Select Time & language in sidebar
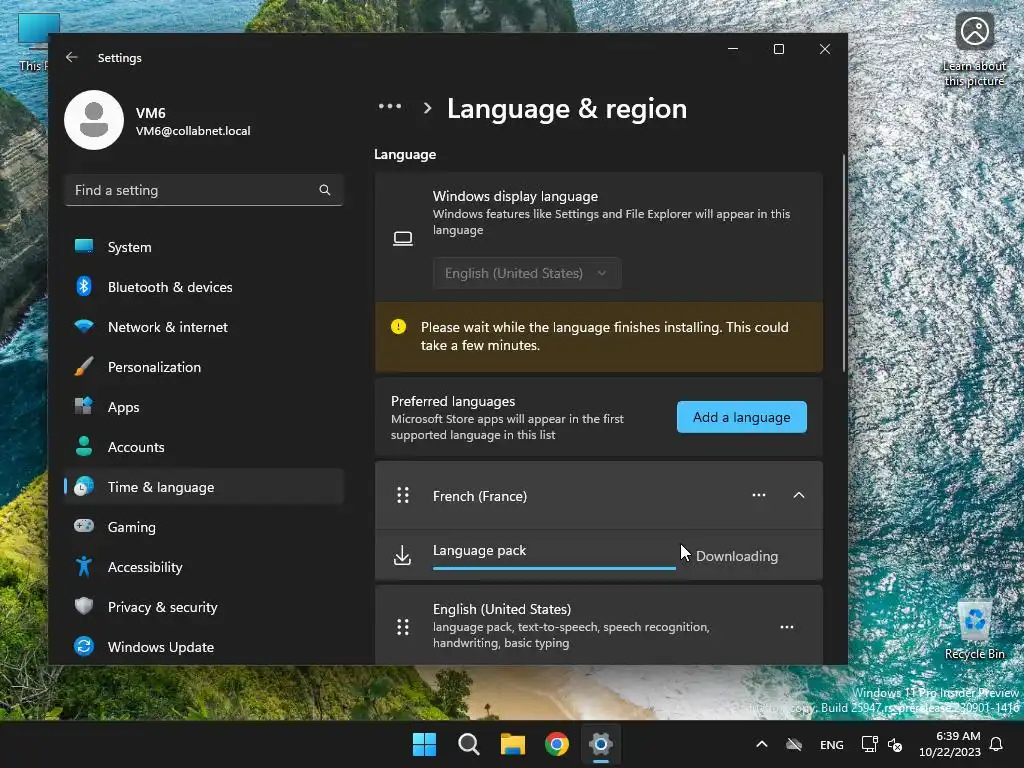The image size is (1024, 768). click(x=204, y=487)
